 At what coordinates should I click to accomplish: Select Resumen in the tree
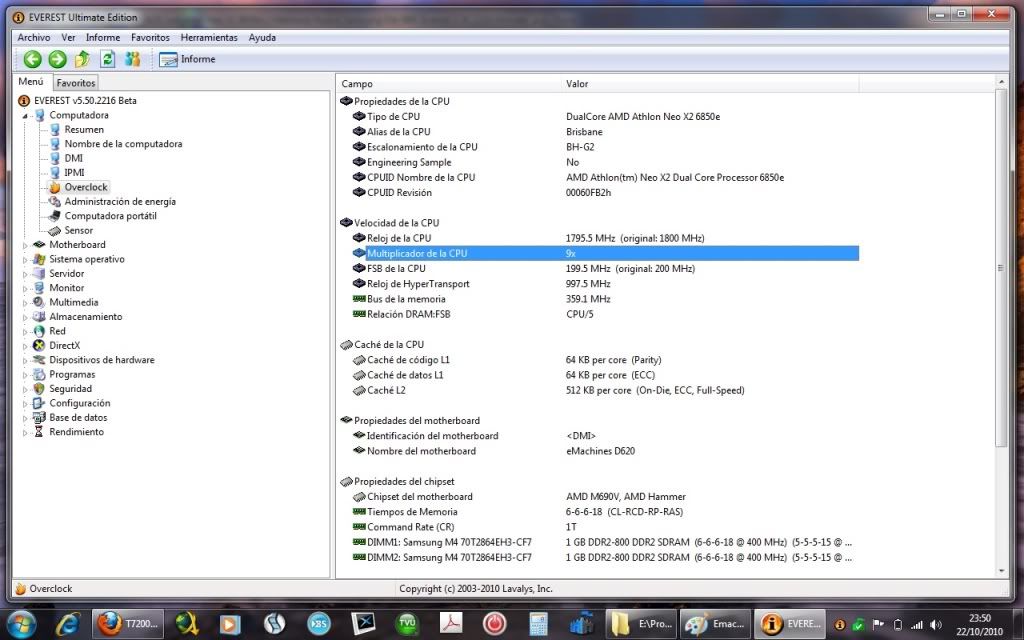[84, 129]
